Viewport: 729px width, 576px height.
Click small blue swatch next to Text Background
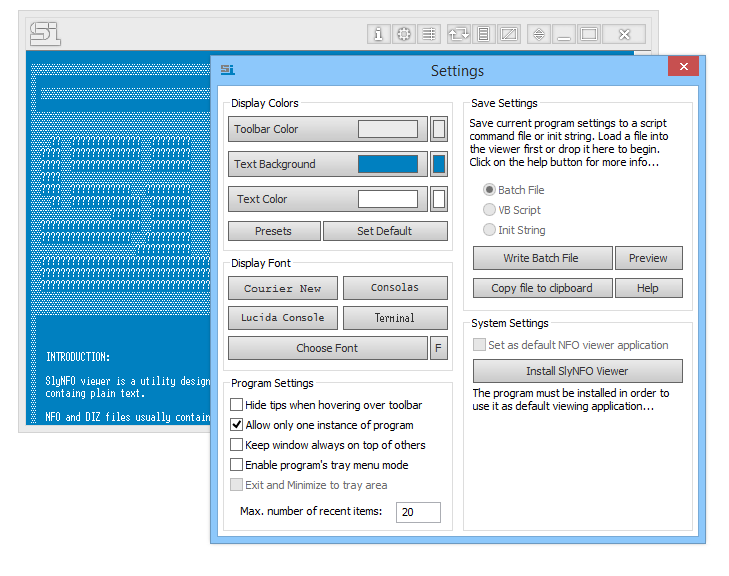439,164
